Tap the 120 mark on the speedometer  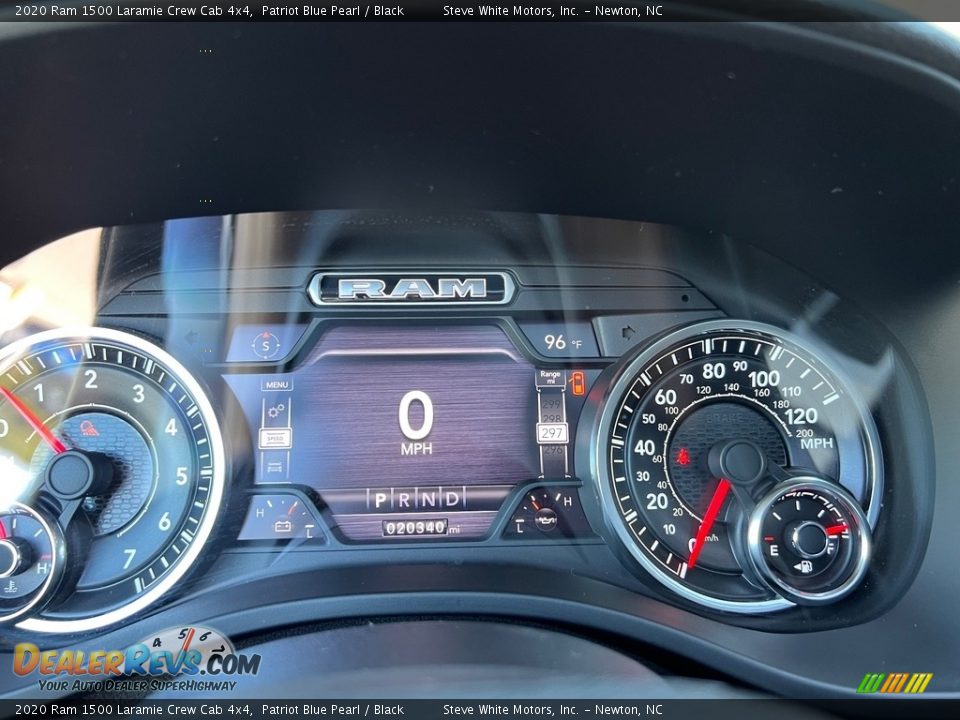click(x=801, y=416)
